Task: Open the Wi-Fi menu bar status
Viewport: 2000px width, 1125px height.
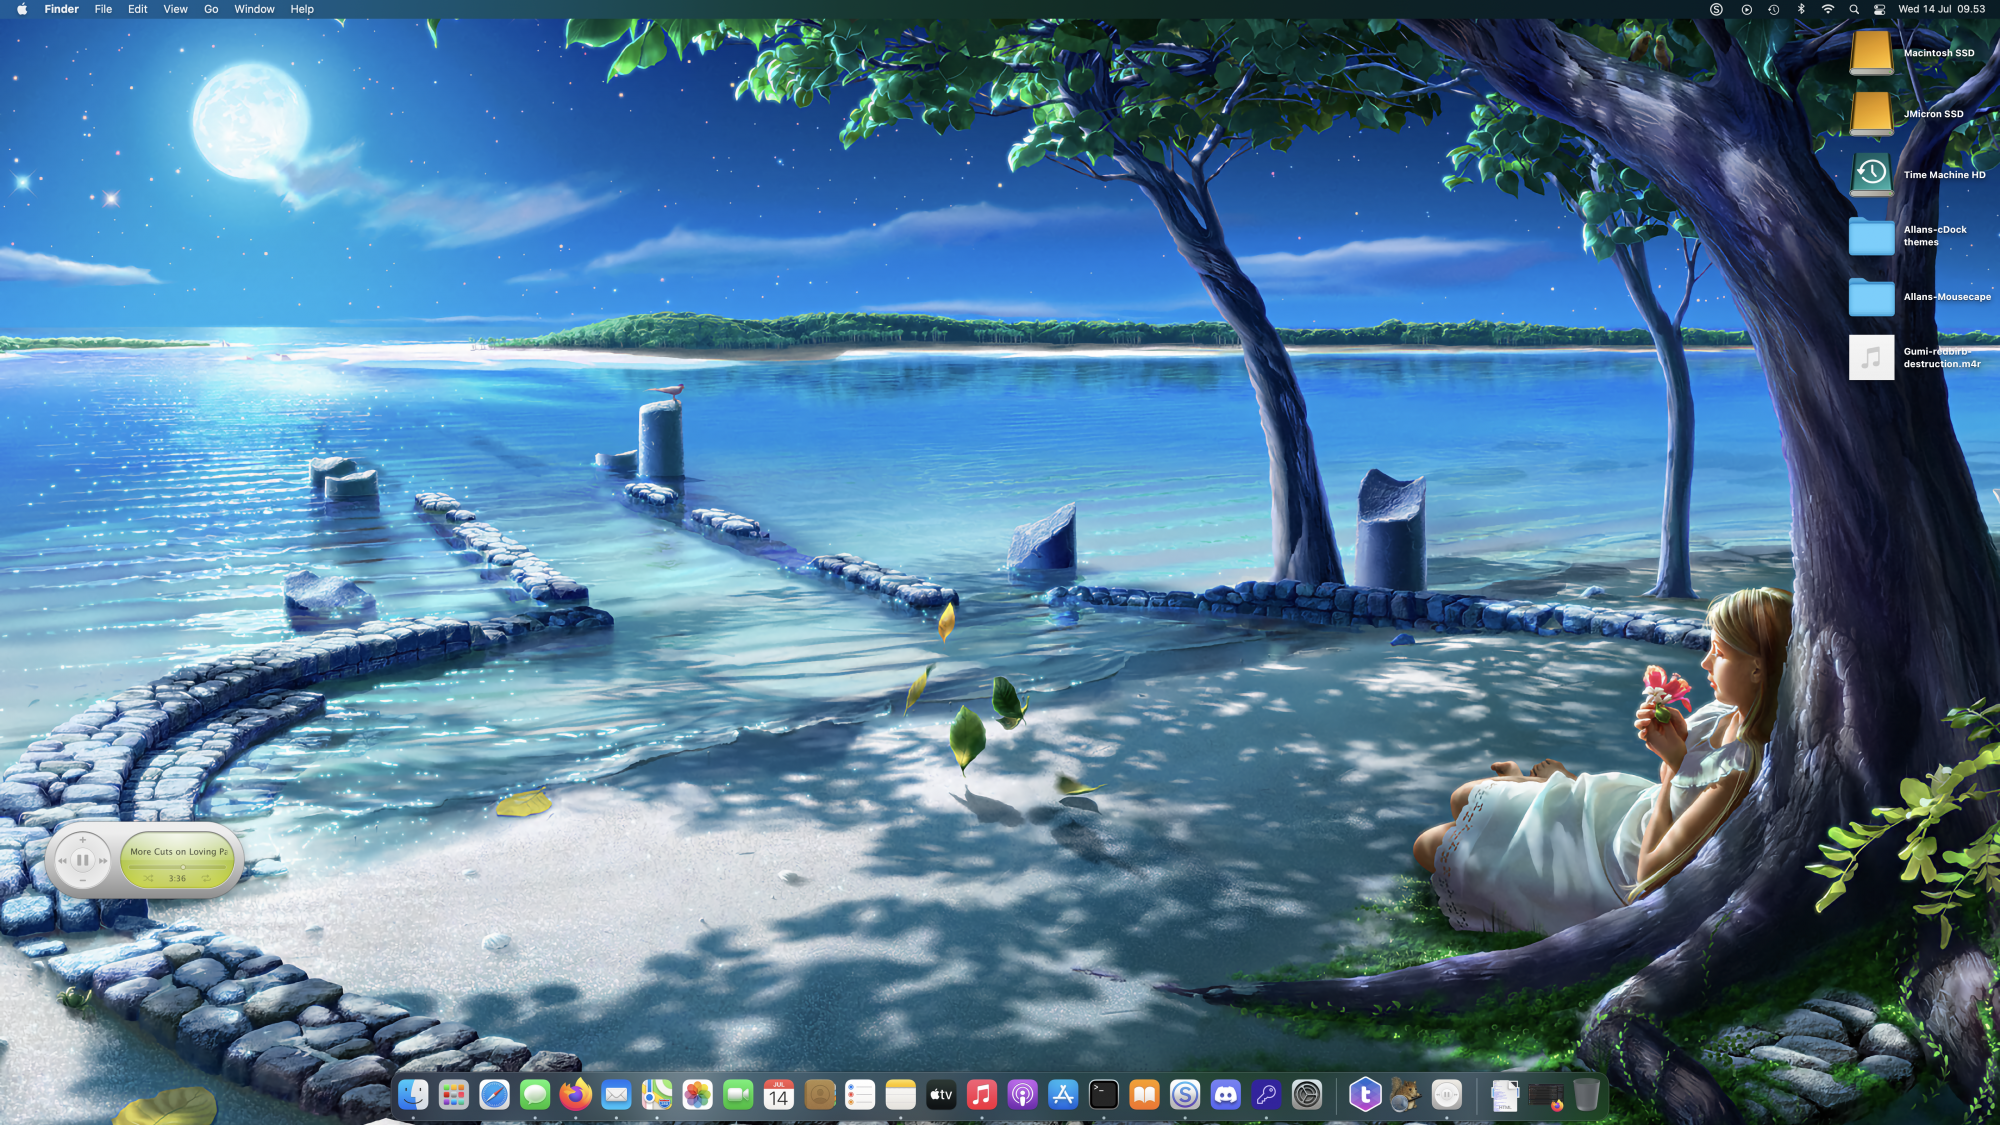Action: coord(1827,9)
